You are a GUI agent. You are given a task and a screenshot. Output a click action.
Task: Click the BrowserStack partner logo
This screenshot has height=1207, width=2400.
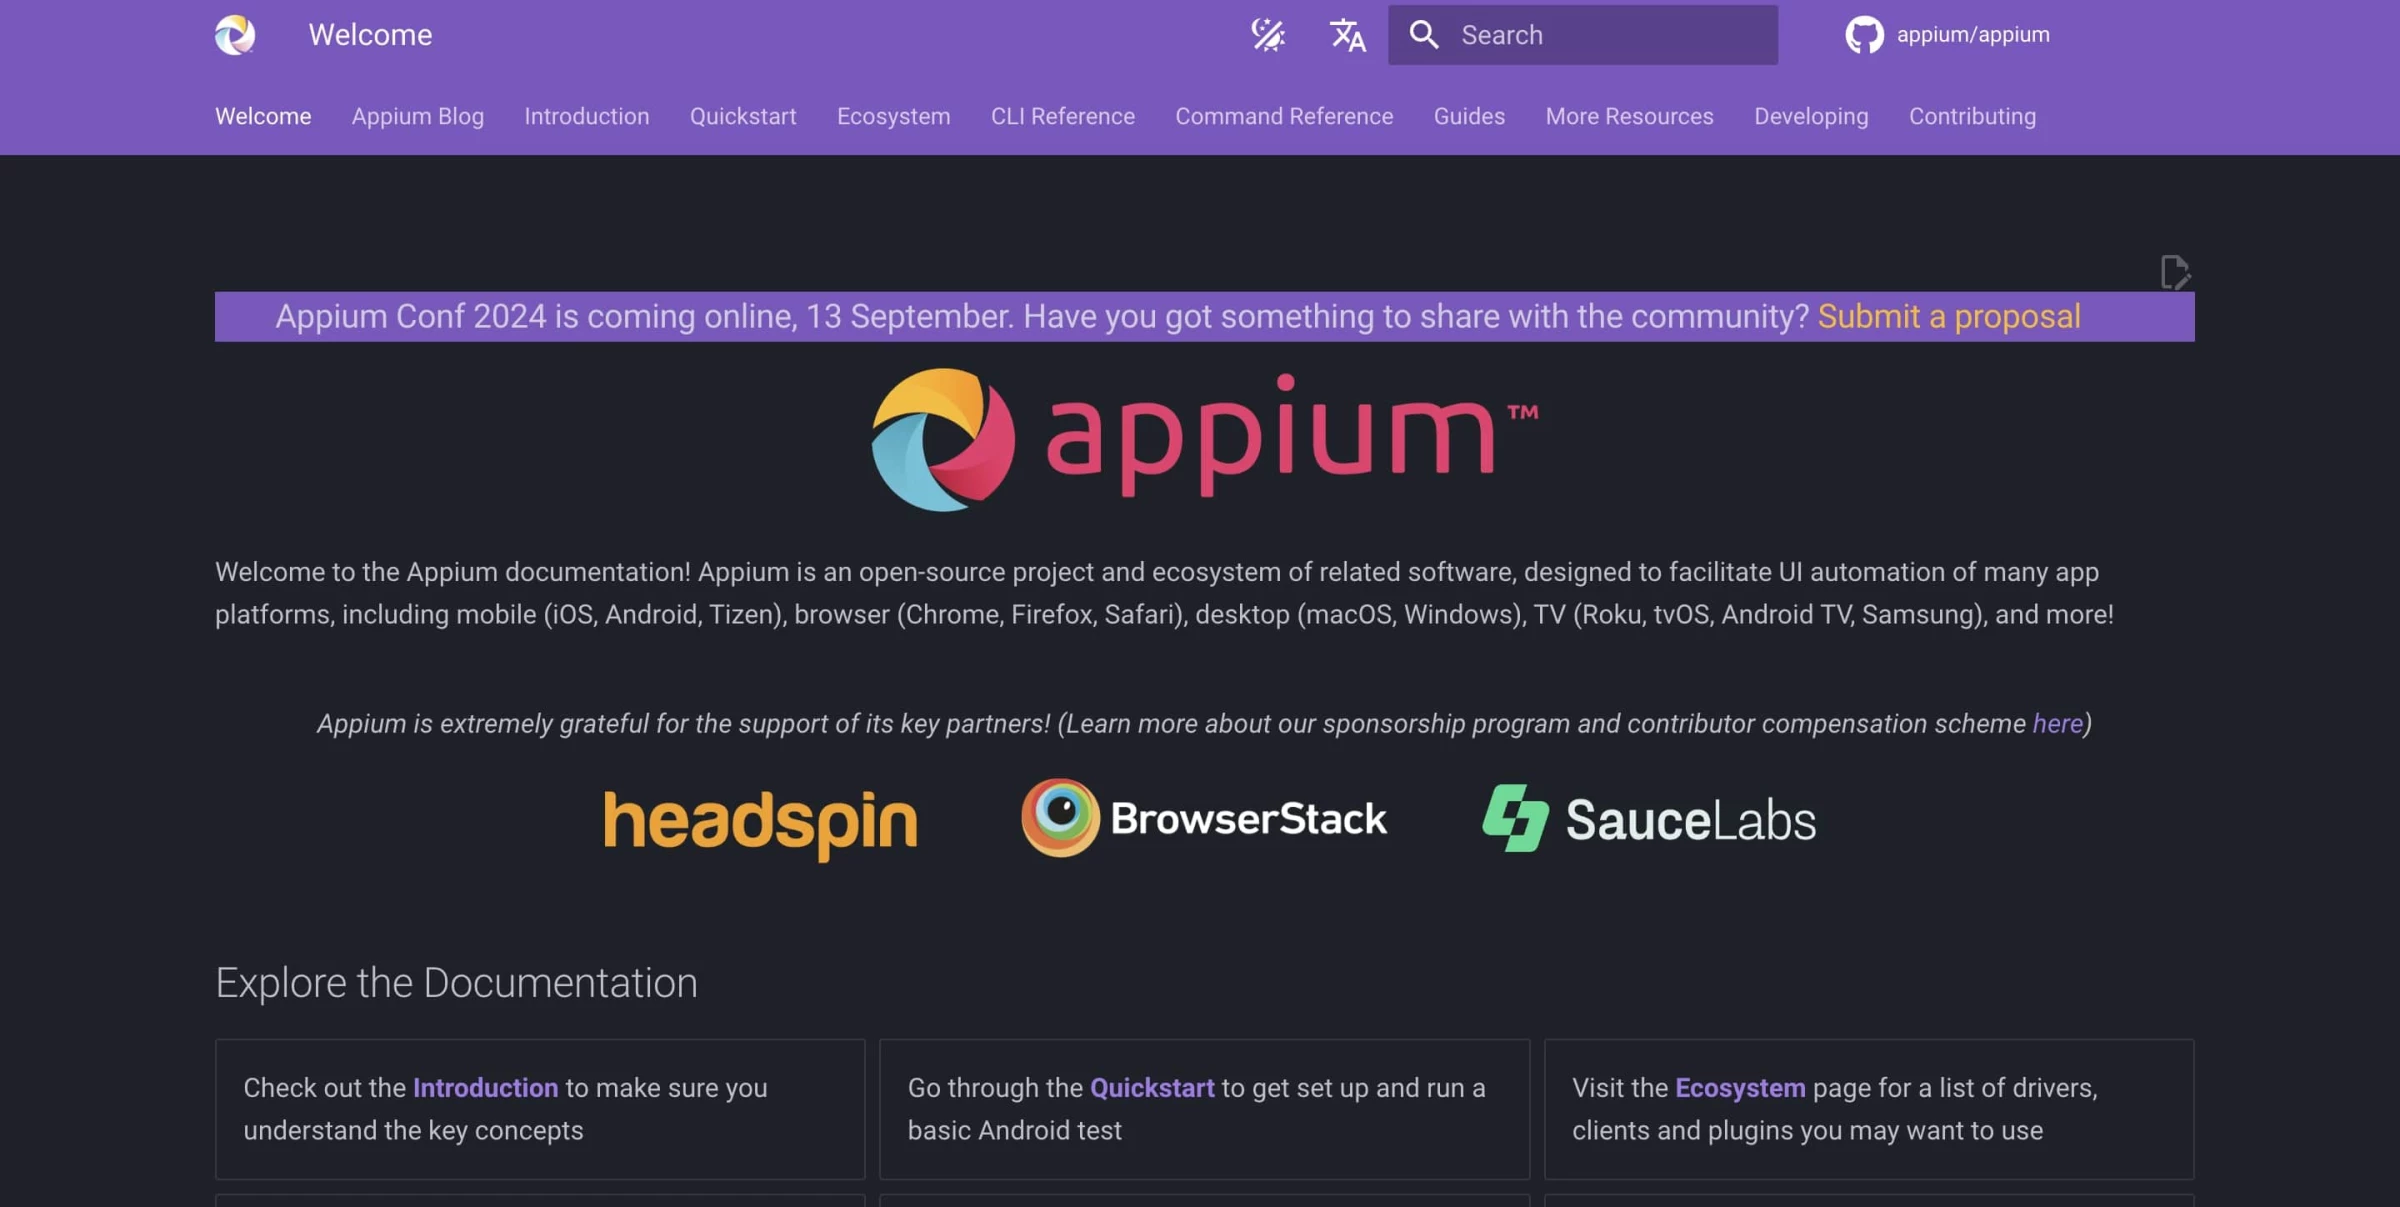(x=1204, y=818)
